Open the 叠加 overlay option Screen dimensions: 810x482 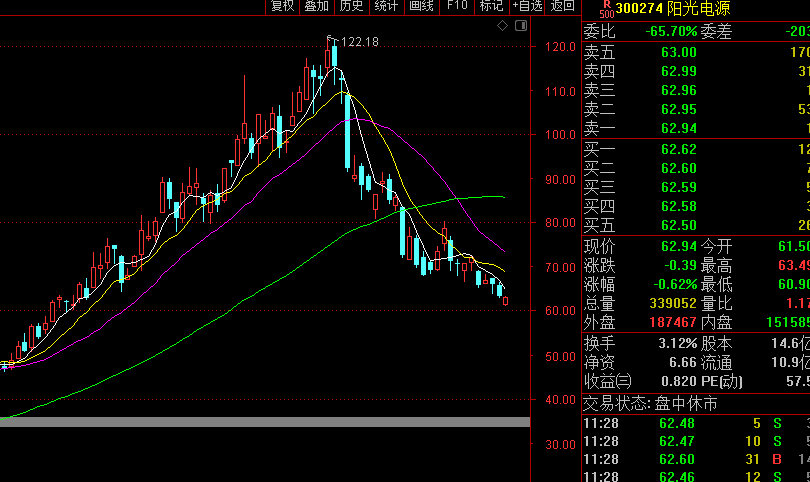pyautogui.click(x=317, y=6)
